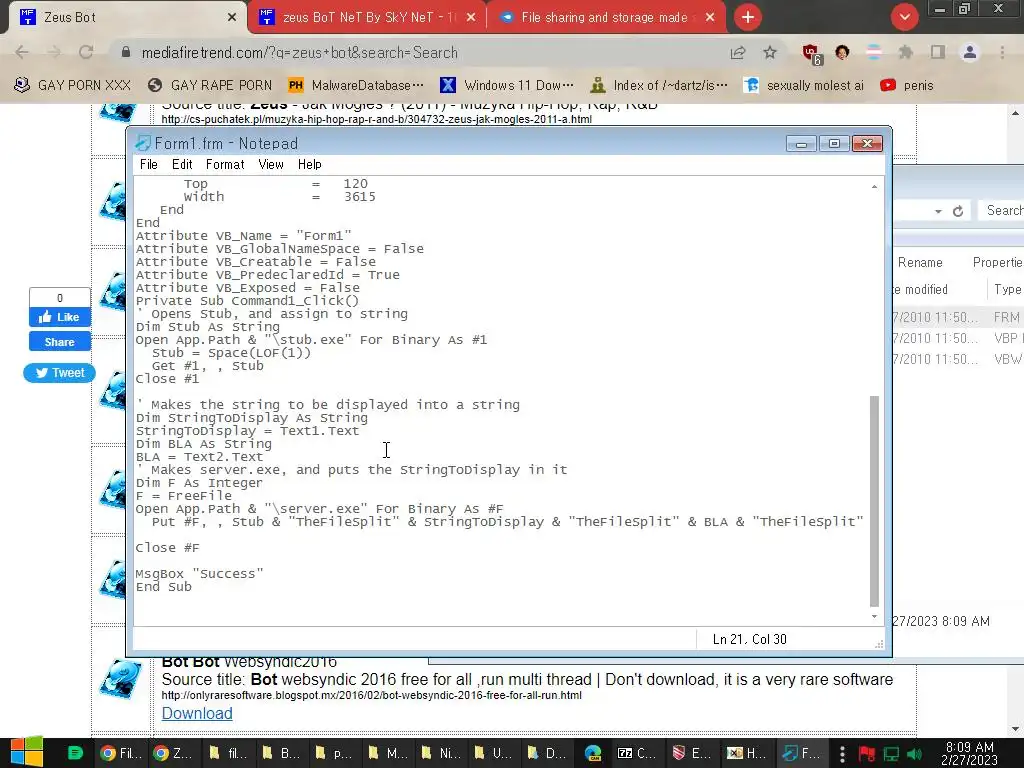This screenshot has width=1024, height=768.
Task: Click the Facebook Share button
Action: tap(59, 342)
